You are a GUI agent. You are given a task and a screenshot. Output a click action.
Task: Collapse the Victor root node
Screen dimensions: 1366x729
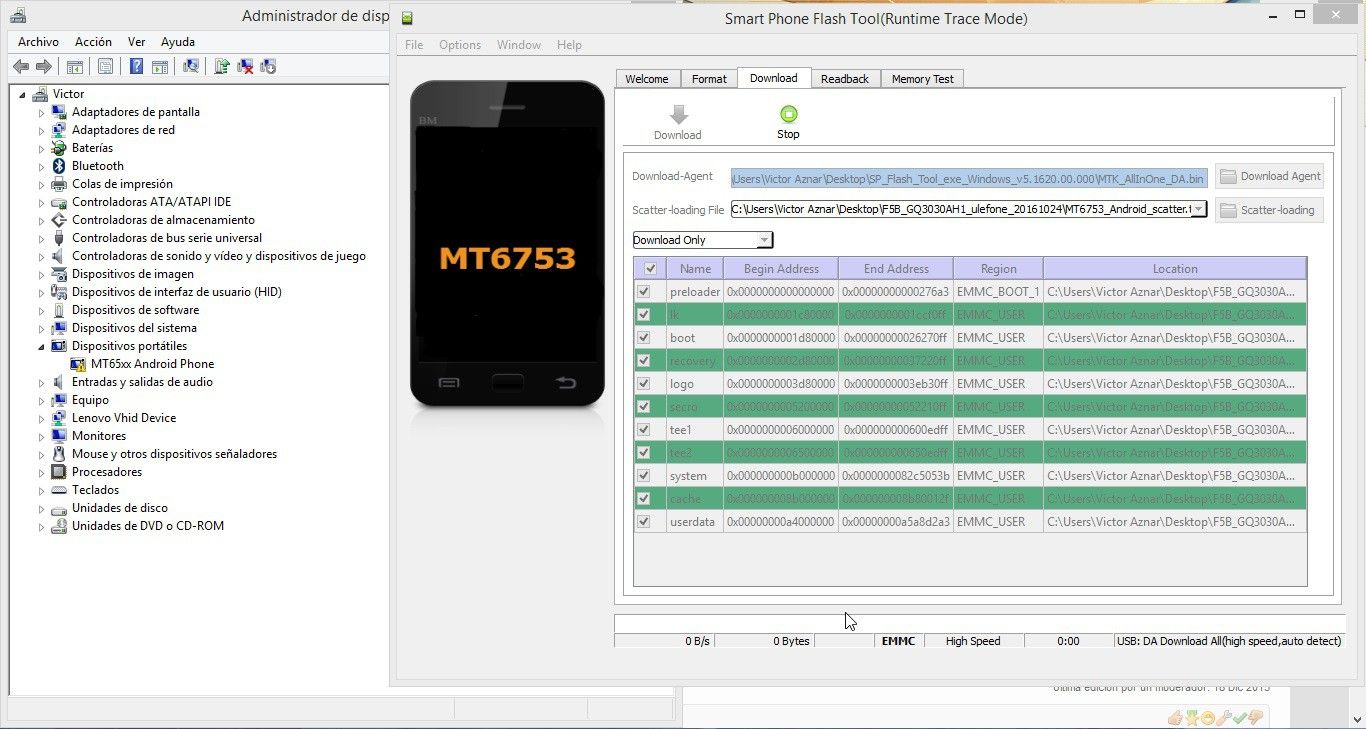point(23,94)
